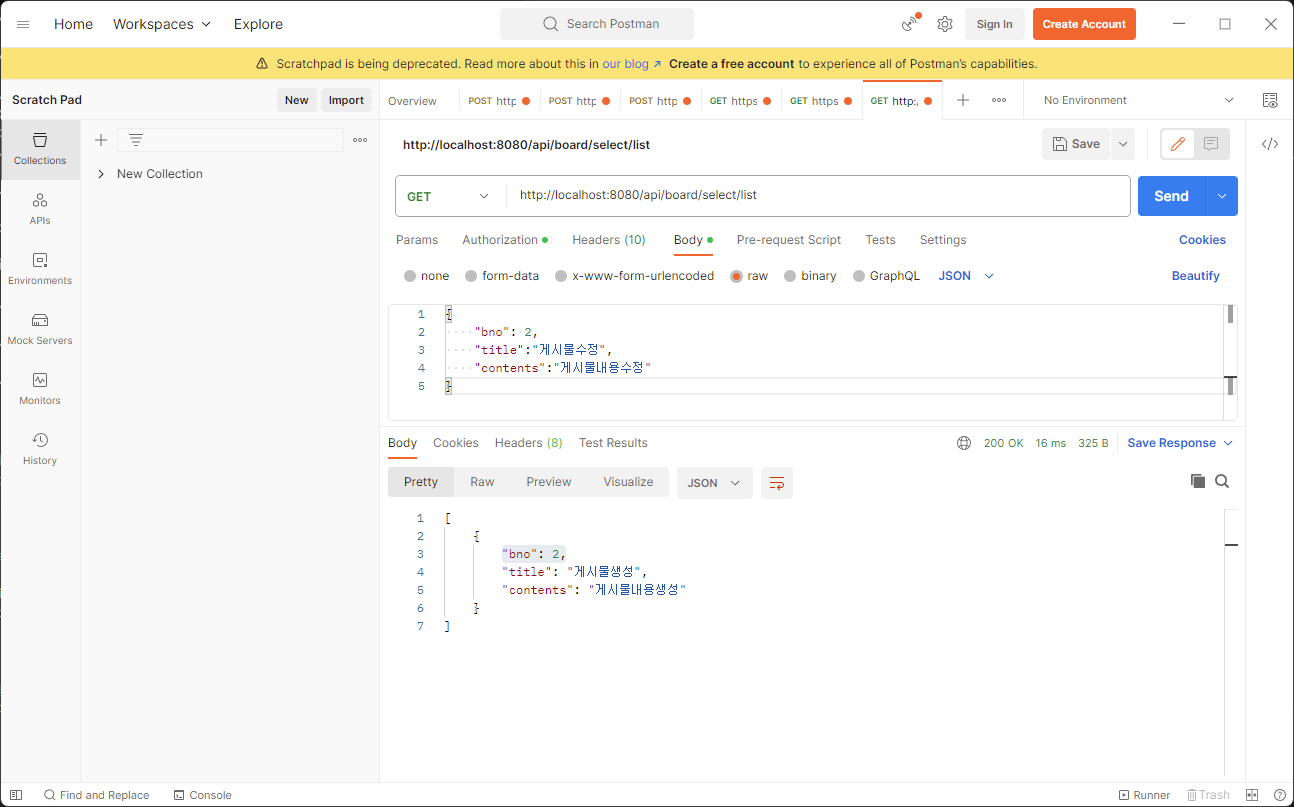Open the help question mark icon
The height and width of the screenshot is (807, 1294).
point(1279,795)
